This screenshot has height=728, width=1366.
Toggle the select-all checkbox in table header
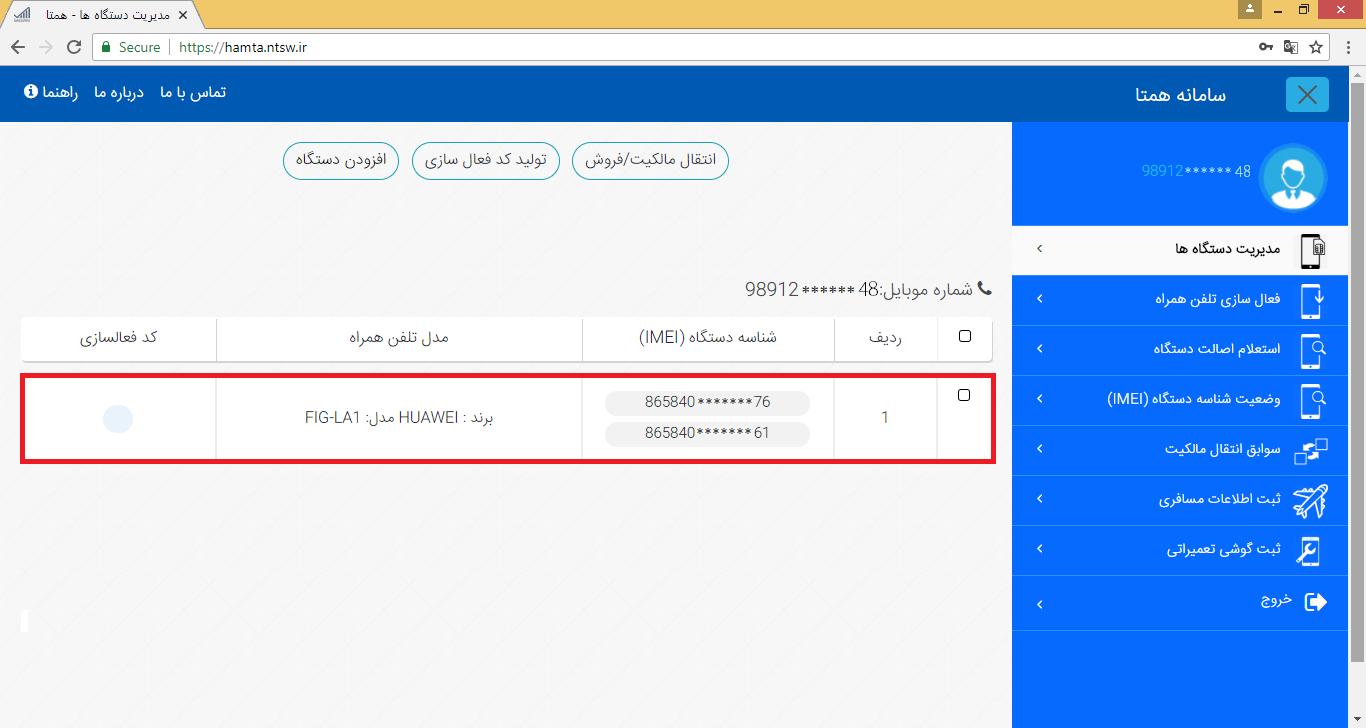[964, 337]
